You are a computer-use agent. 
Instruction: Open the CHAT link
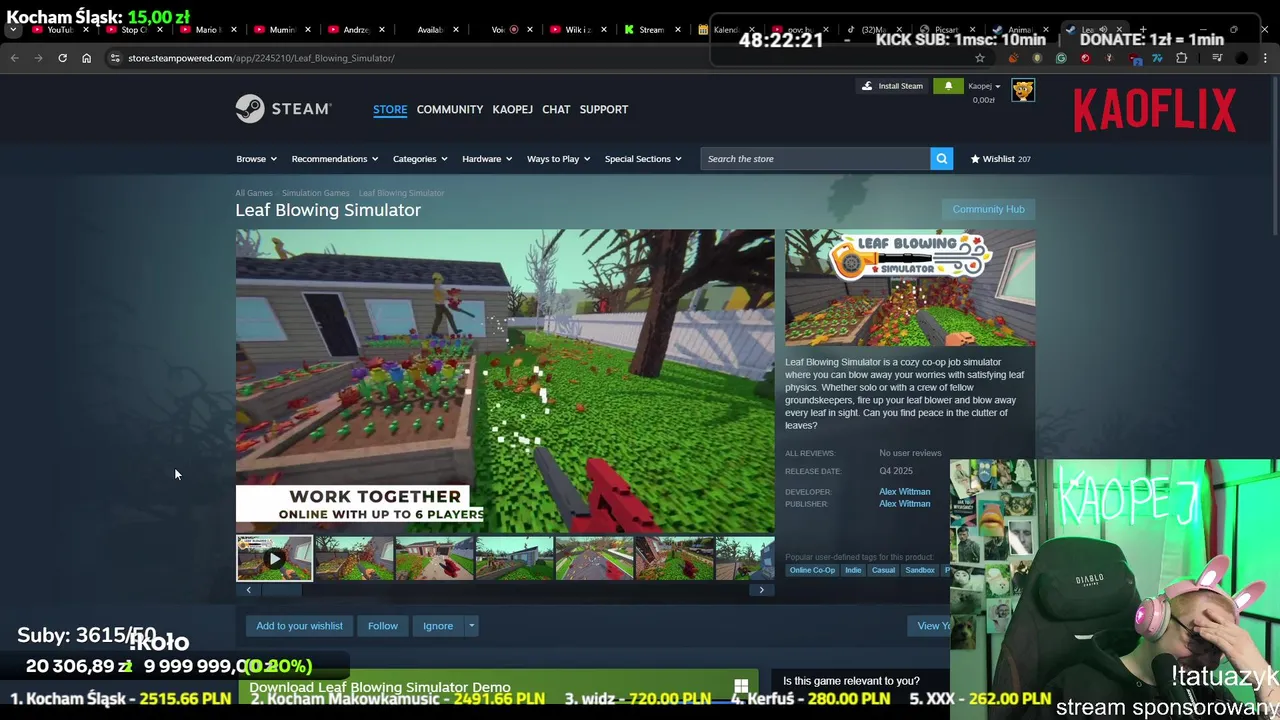[x=556, y=109]
